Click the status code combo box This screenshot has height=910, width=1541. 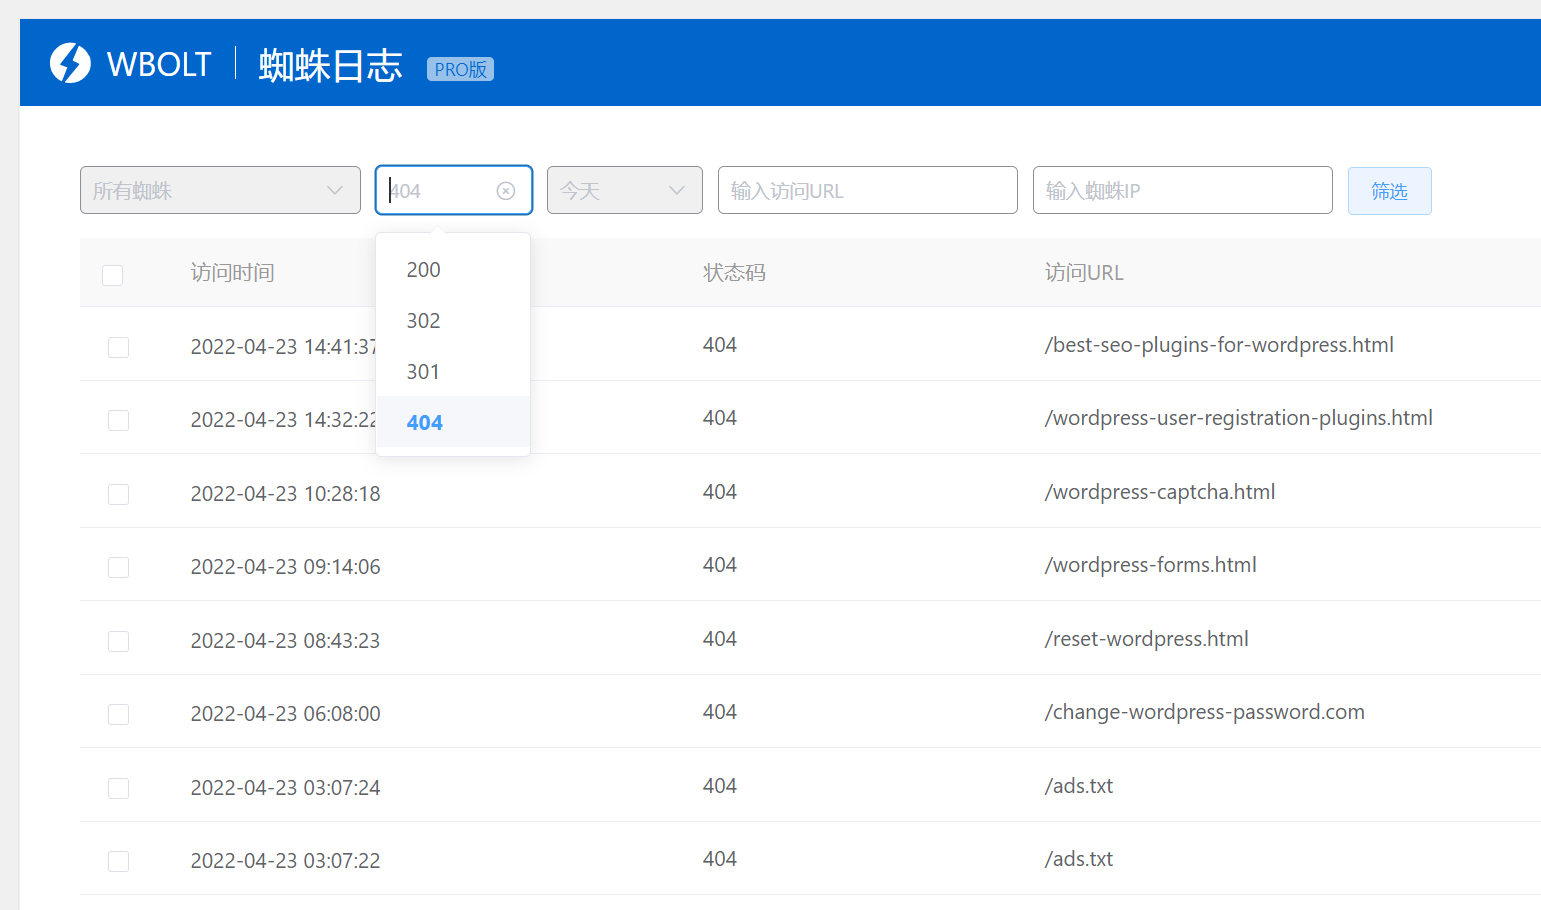click(x=440, y=191)
